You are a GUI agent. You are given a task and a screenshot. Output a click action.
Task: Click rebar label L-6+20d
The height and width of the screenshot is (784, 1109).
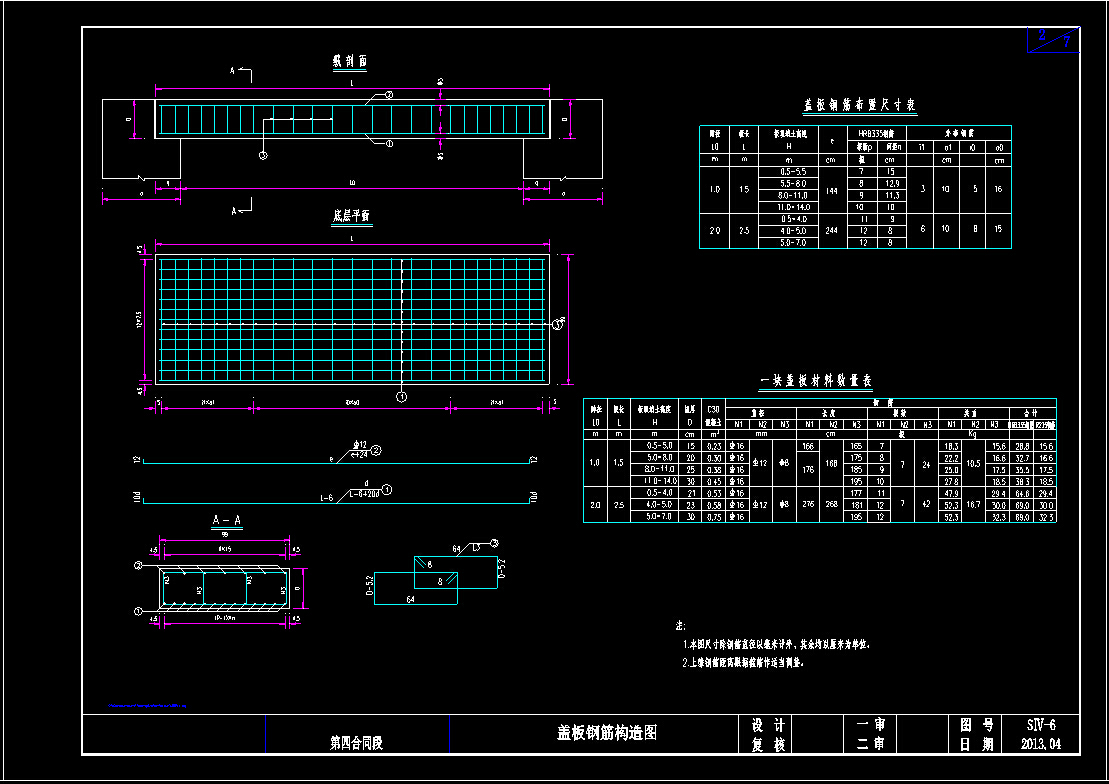pos(365,495)
